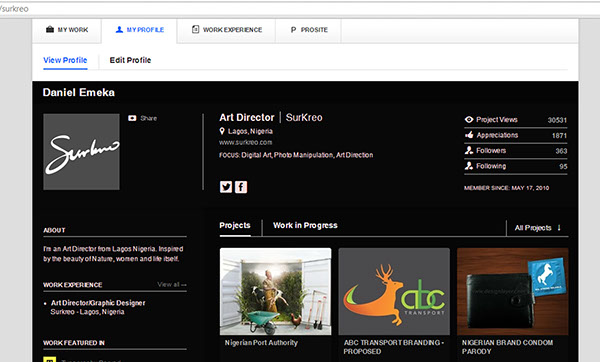The image size is (600, 362).
Task: Open the ProSite tab
Action: point(308,30)
